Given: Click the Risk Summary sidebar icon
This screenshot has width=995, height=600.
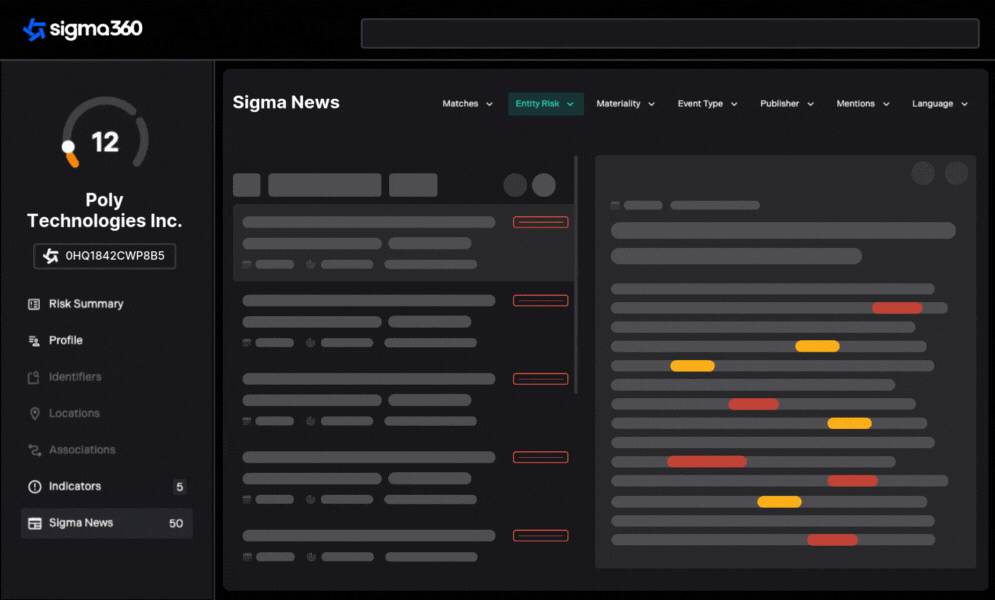Looking at the screenshot, I should pos(34,304).
